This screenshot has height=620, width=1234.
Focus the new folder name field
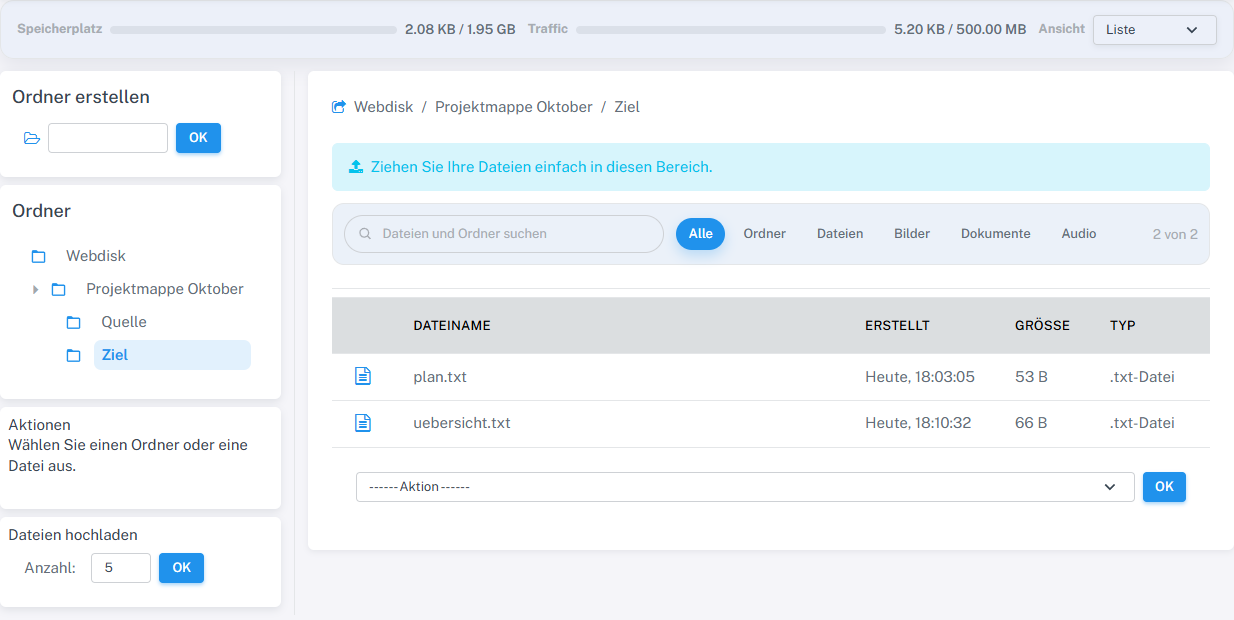pos(108,138)
